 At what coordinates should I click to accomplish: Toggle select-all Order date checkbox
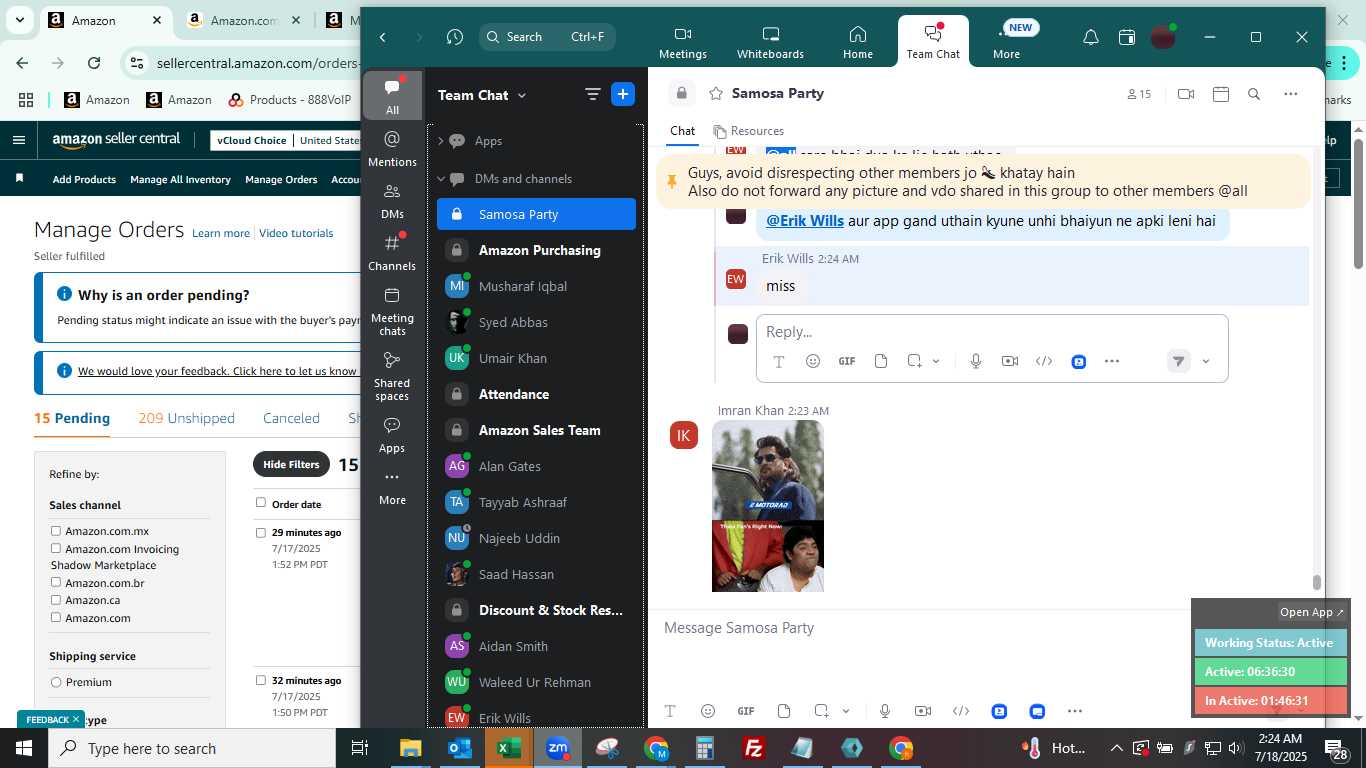pyautogui.click(x=261, y=503)
